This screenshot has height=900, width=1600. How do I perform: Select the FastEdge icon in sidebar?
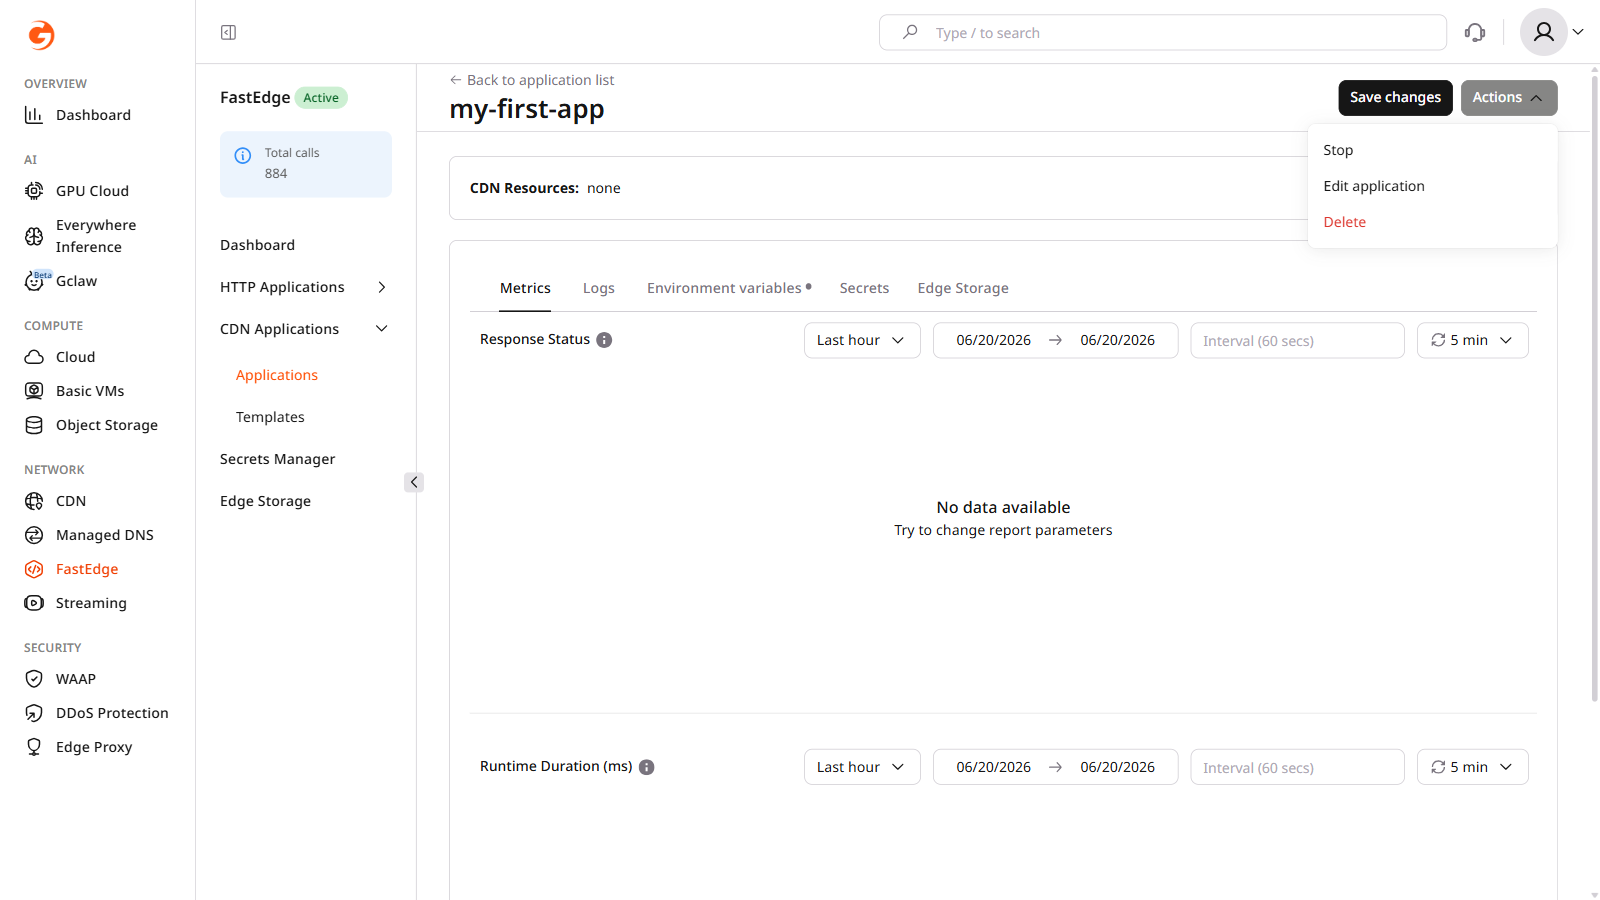point(34,569)
